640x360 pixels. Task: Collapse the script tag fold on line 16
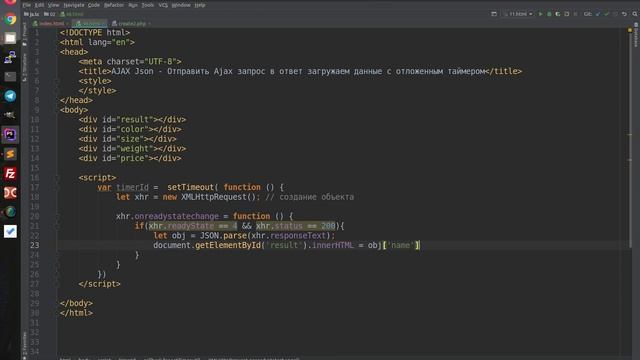pyautogui.click(x=57, y=178)
